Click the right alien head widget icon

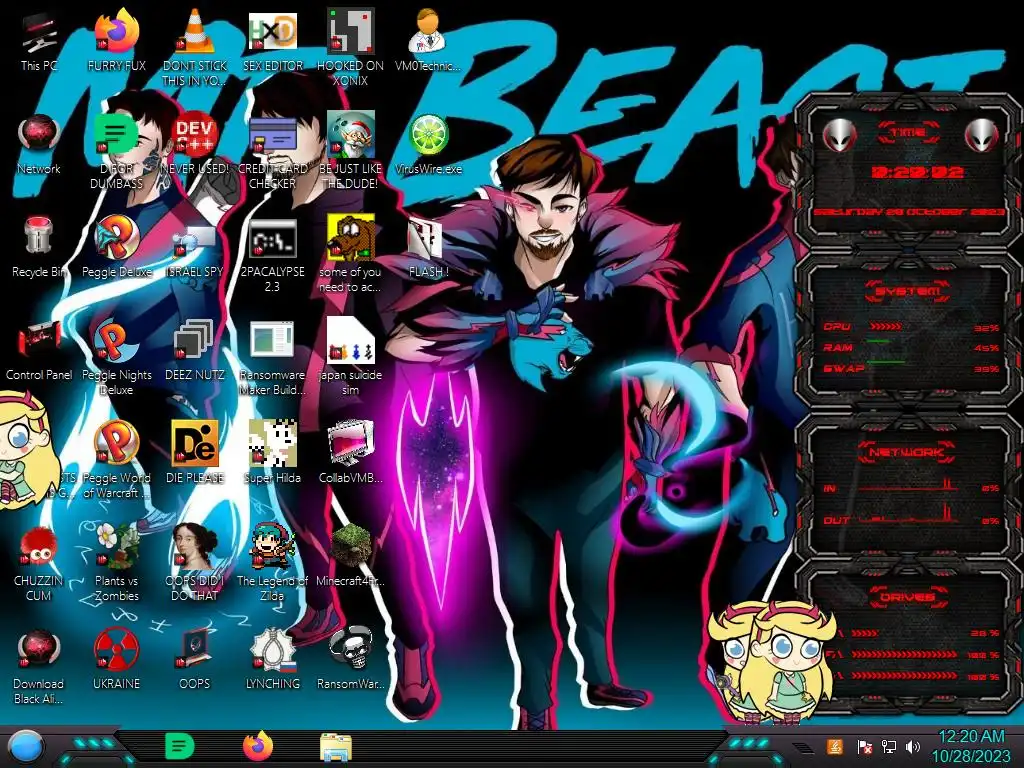click(x=982, y=136)
